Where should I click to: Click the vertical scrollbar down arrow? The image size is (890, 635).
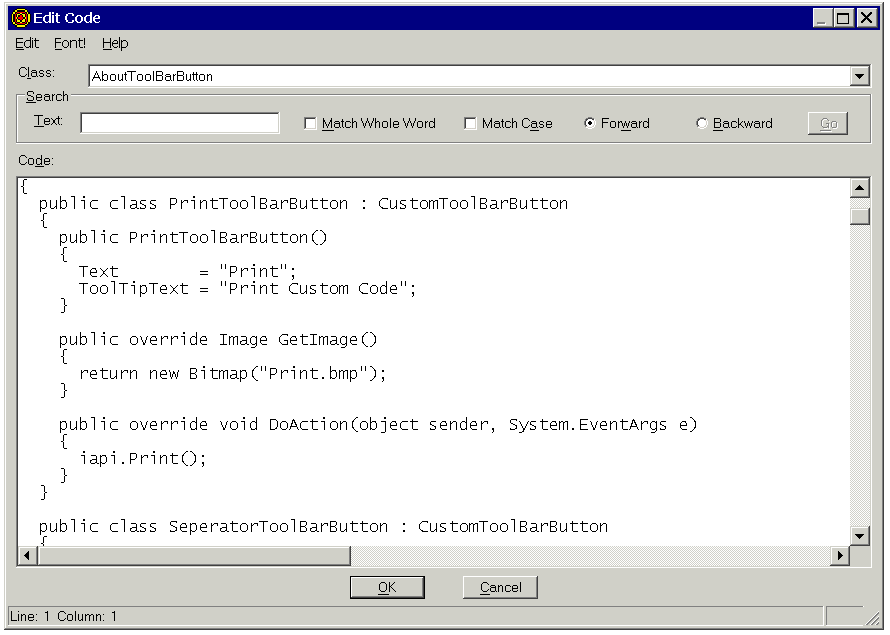tap(860, 536)
